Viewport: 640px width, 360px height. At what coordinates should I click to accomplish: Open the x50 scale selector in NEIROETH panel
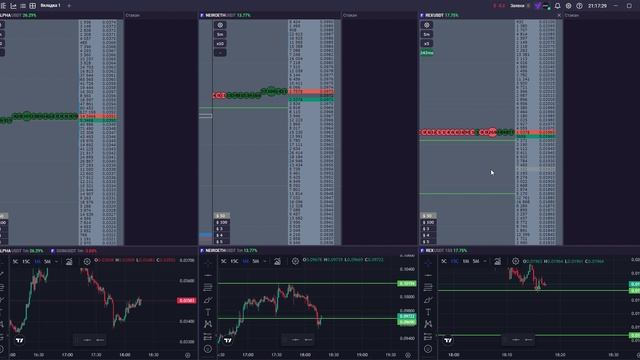(220, 44)
